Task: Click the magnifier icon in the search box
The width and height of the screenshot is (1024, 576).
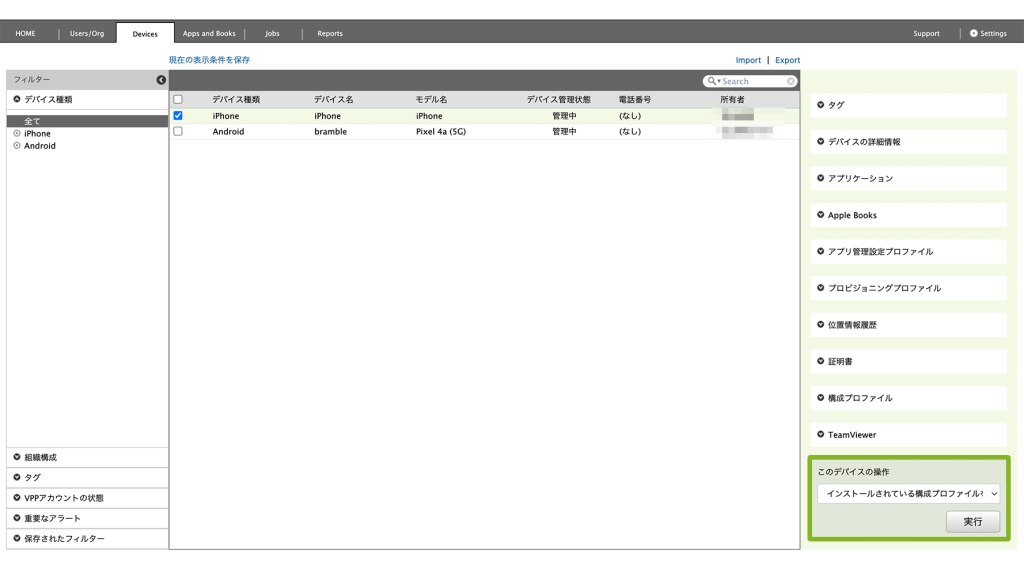Action: coord(712,81)
